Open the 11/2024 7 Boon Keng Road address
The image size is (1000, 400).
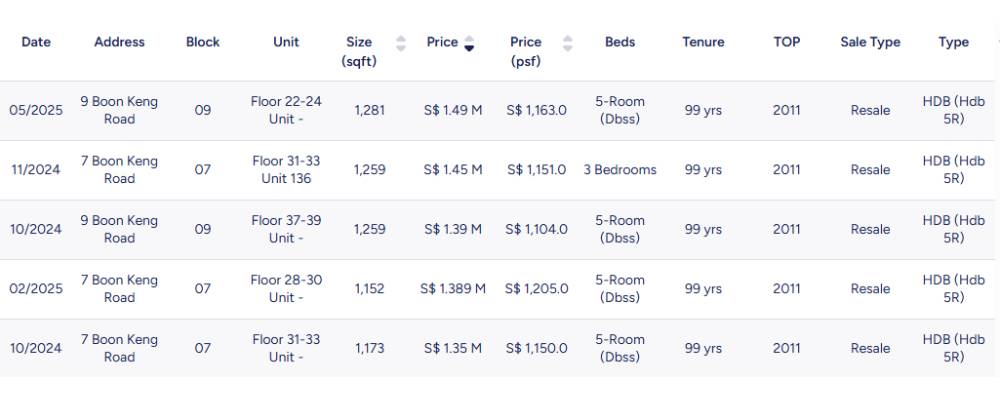(x=119, y=170)
